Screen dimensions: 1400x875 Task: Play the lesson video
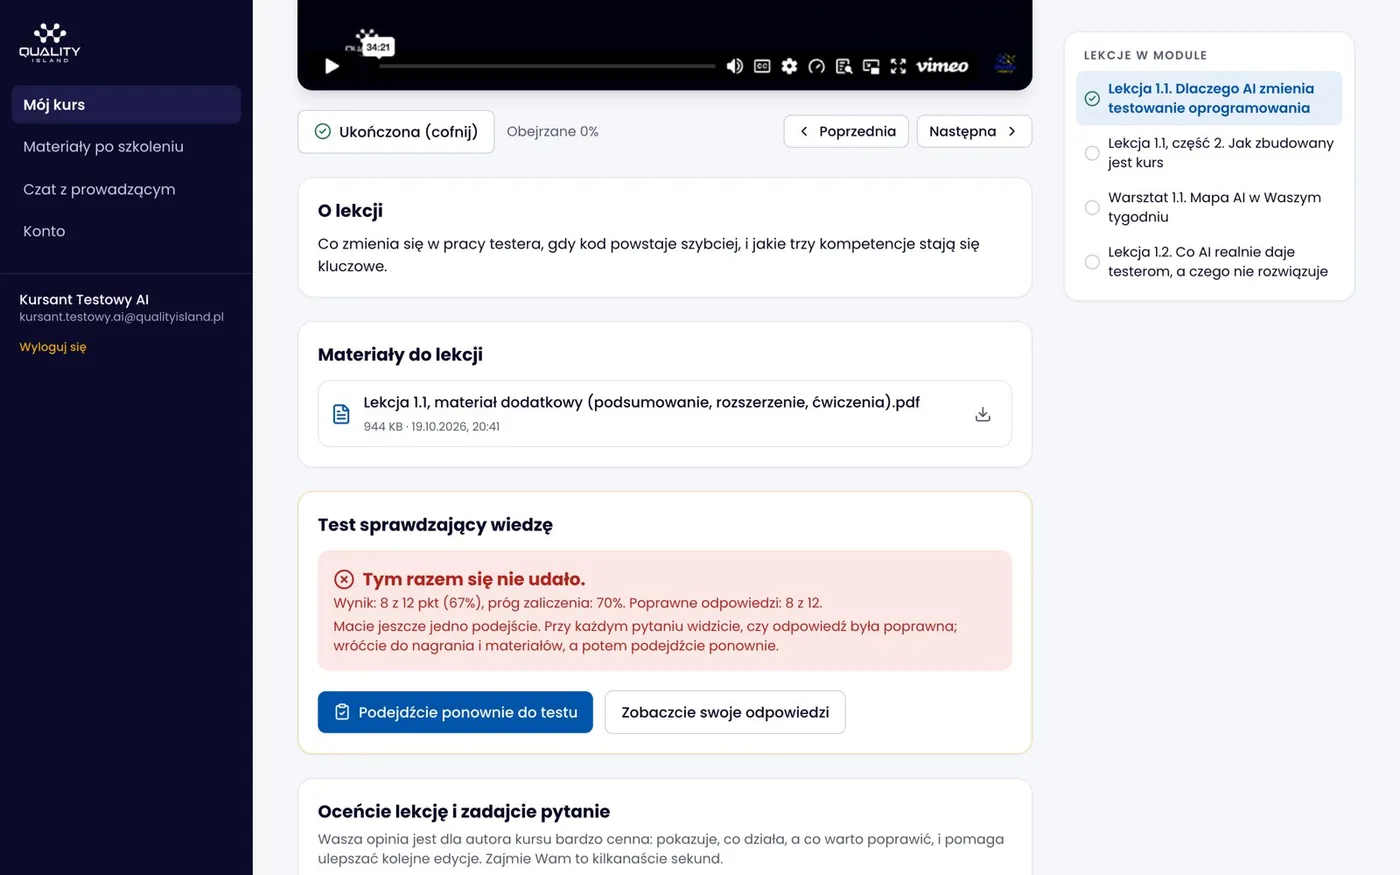(x=332, y=66)
